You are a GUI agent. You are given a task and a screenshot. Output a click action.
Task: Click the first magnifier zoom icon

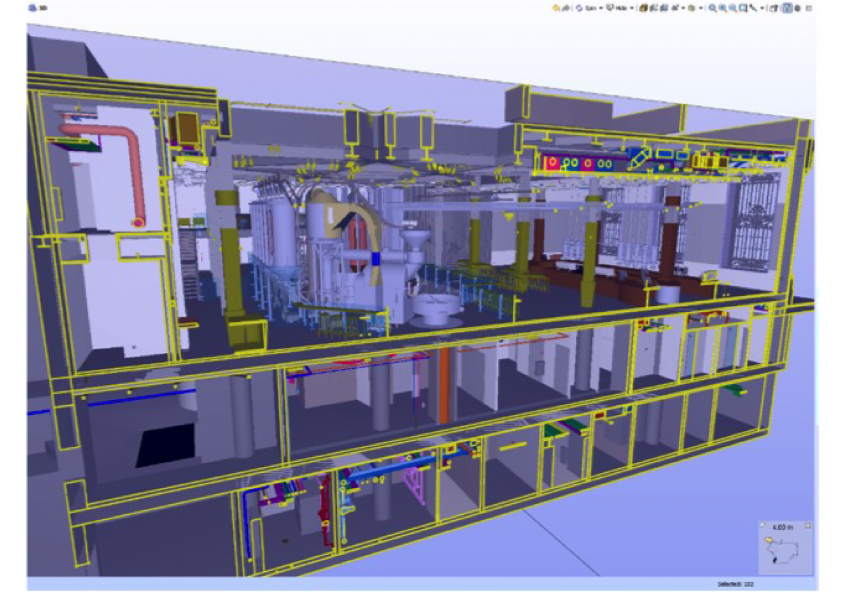coord(712,8)
